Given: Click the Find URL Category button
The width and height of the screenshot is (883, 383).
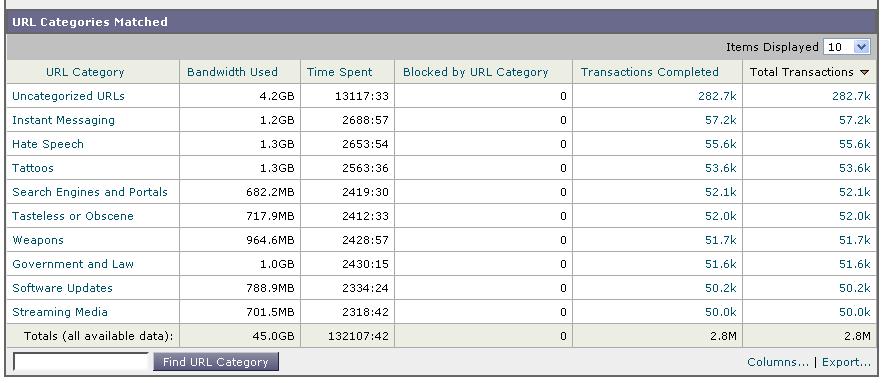Looking at the screenshot, I should (x=216, y=362).
